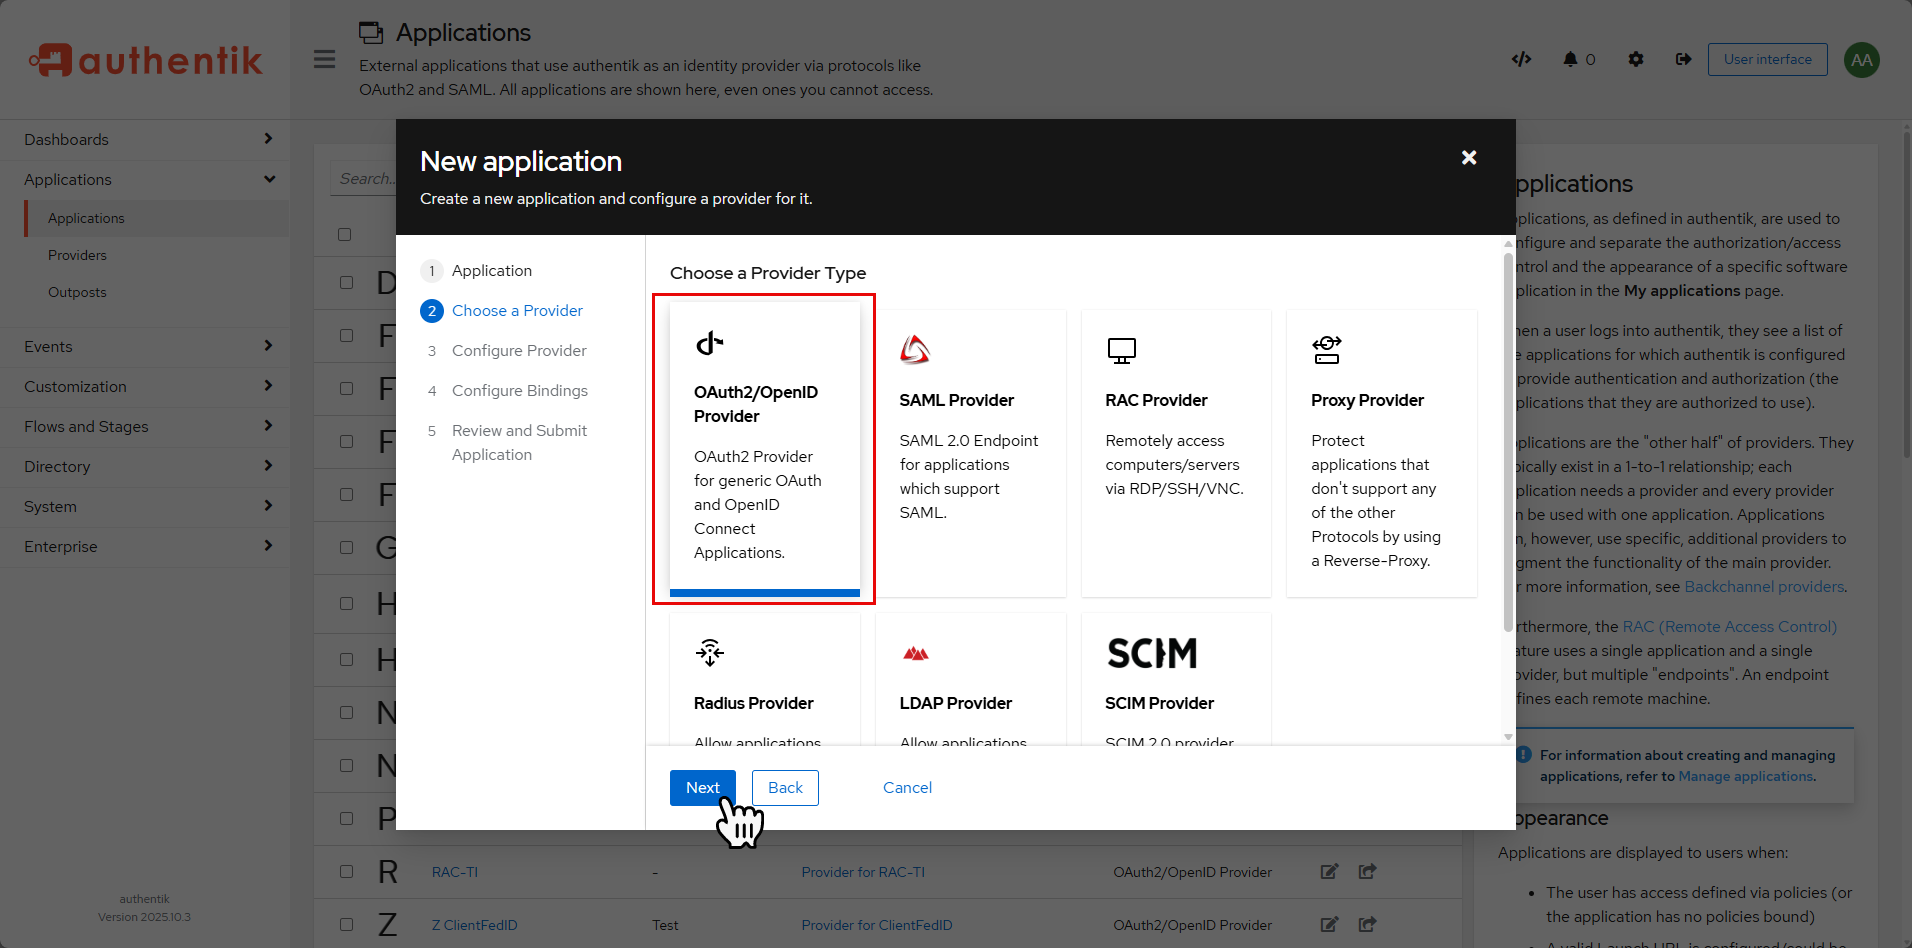Image resolution: width=1912 pixels, height=948 pixels.
Task: Pick the RAC Provider monitor icon
Action: click(1121, 350)
